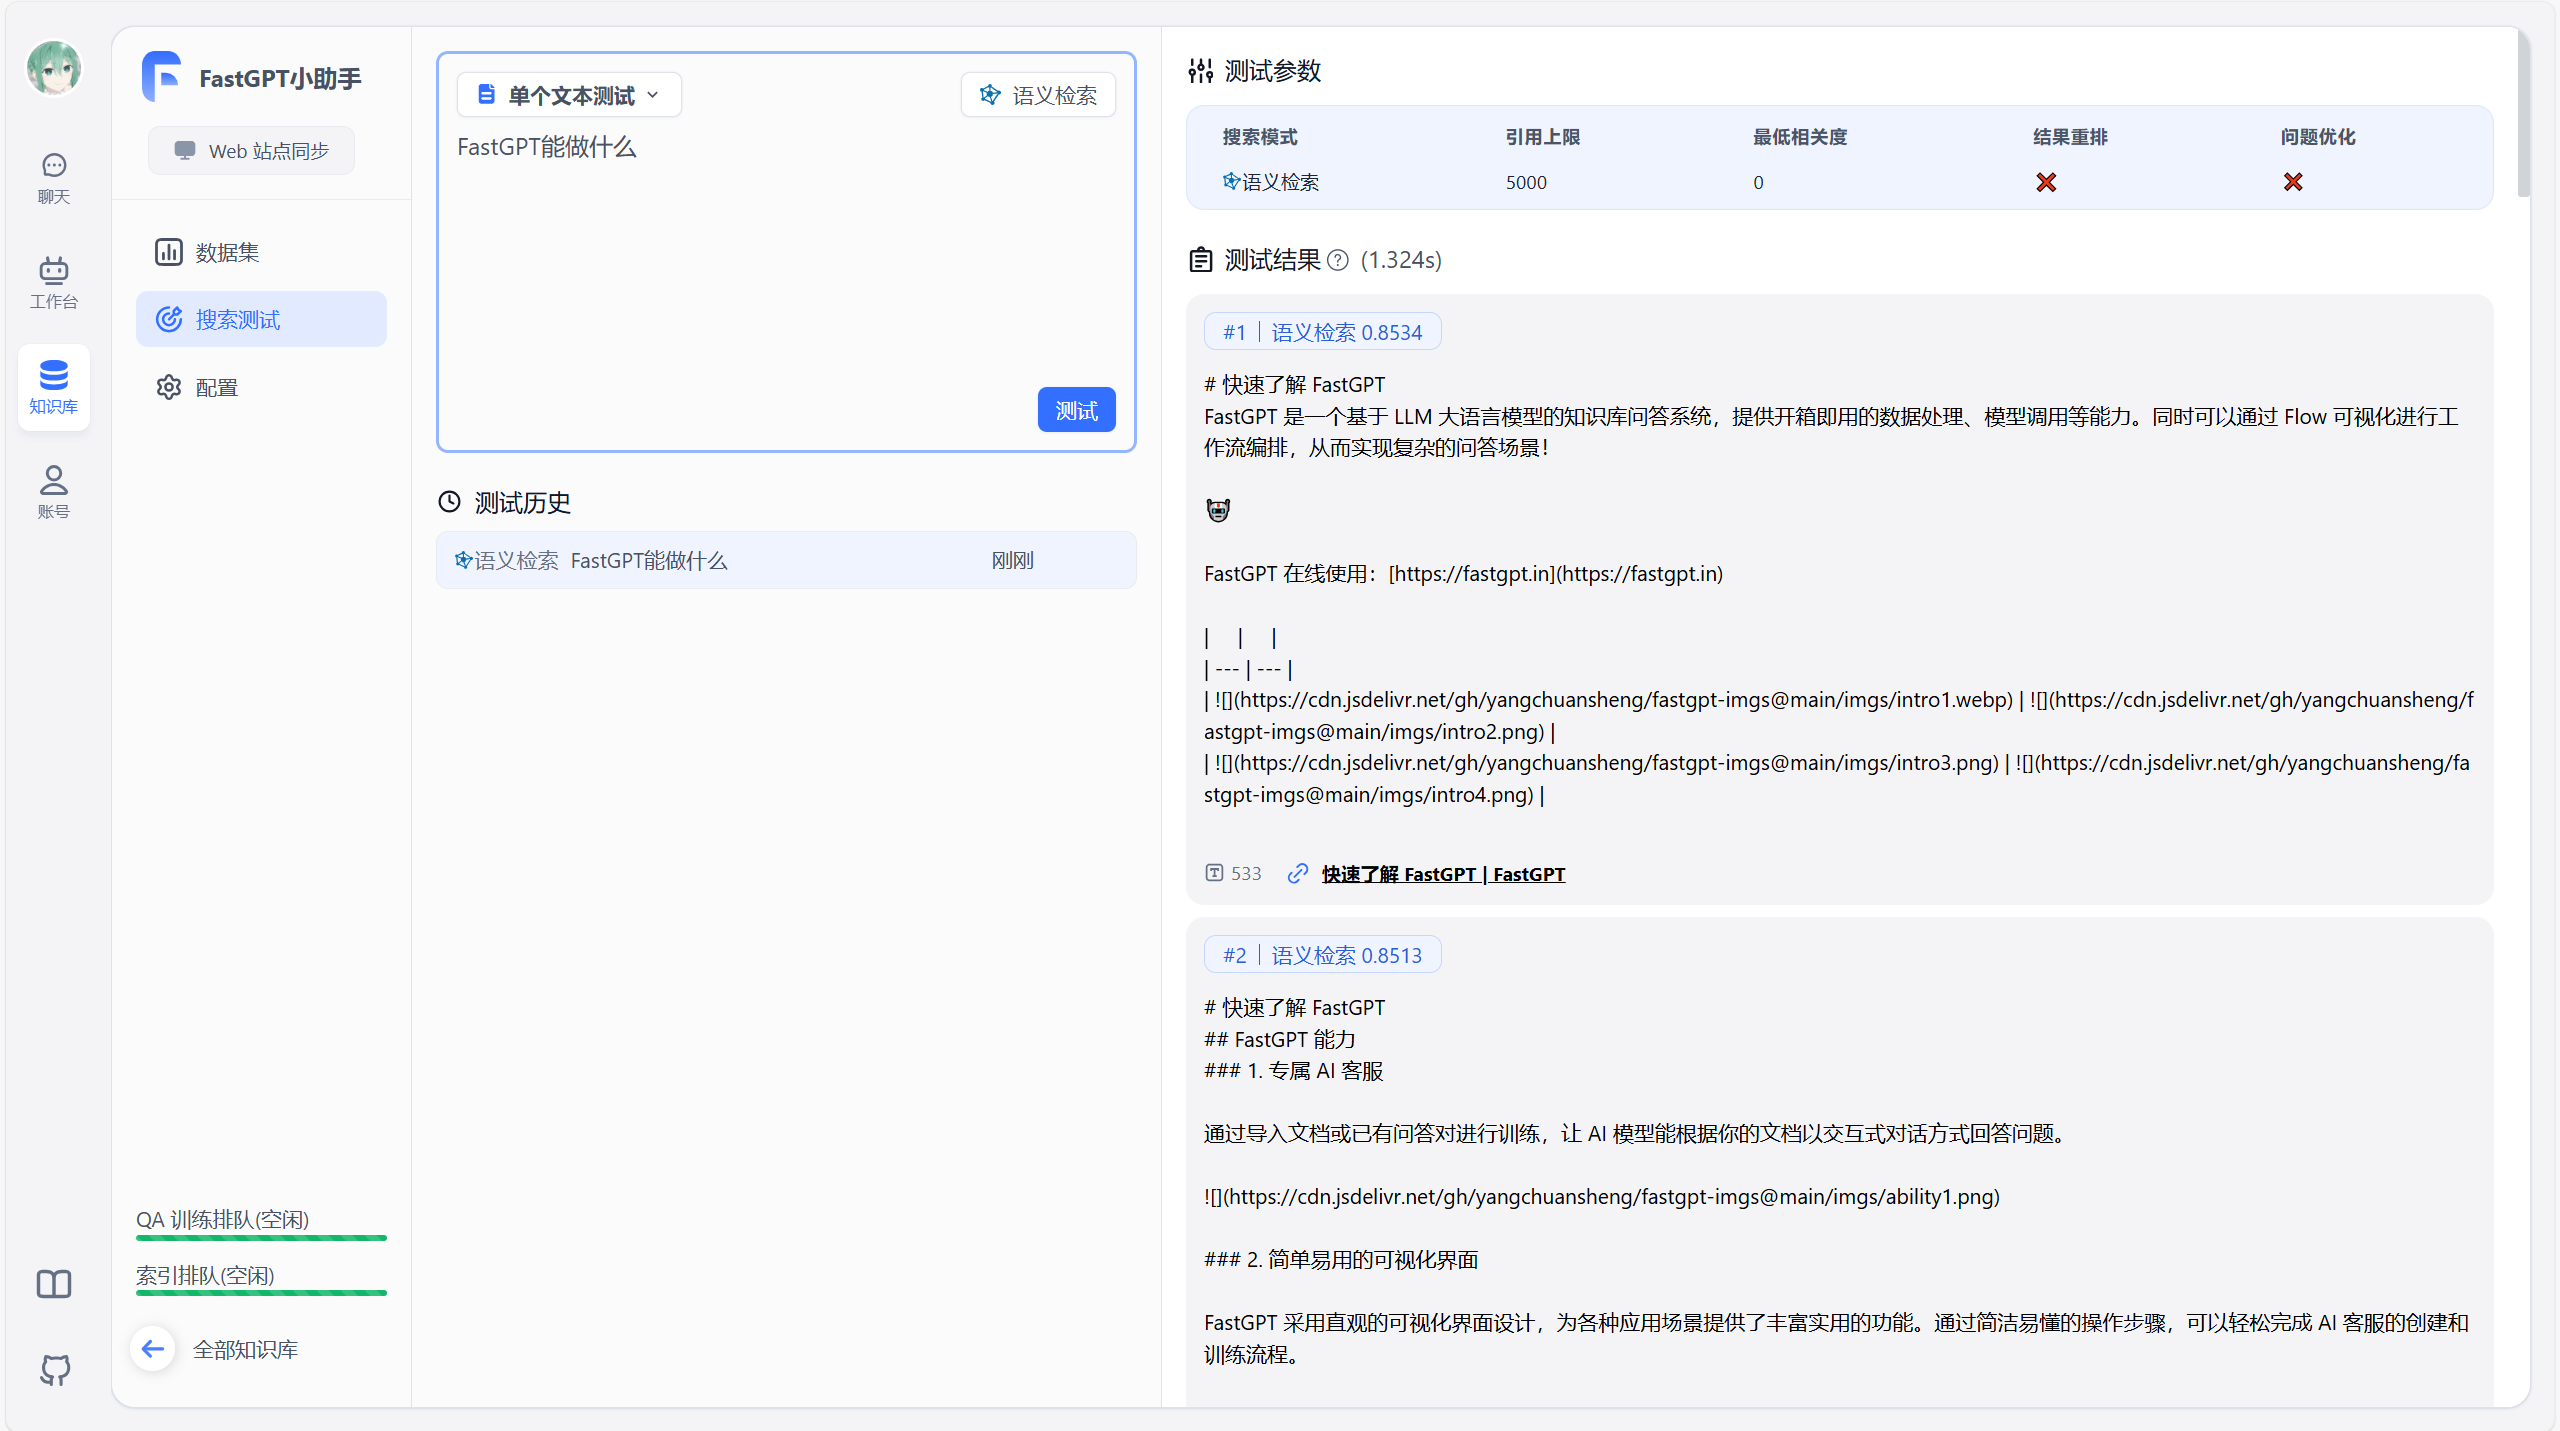Click the help icon beside 测试结果

tap(1338, 261)
